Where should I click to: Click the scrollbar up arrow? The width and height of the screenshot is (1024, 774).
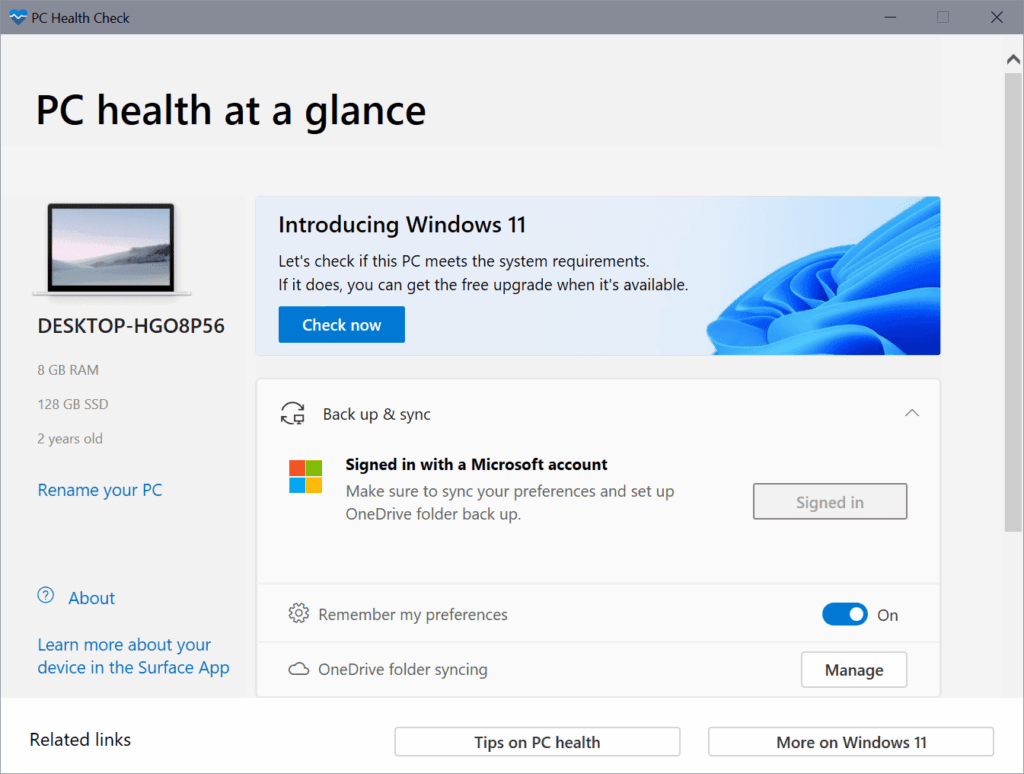[1013, 57]
